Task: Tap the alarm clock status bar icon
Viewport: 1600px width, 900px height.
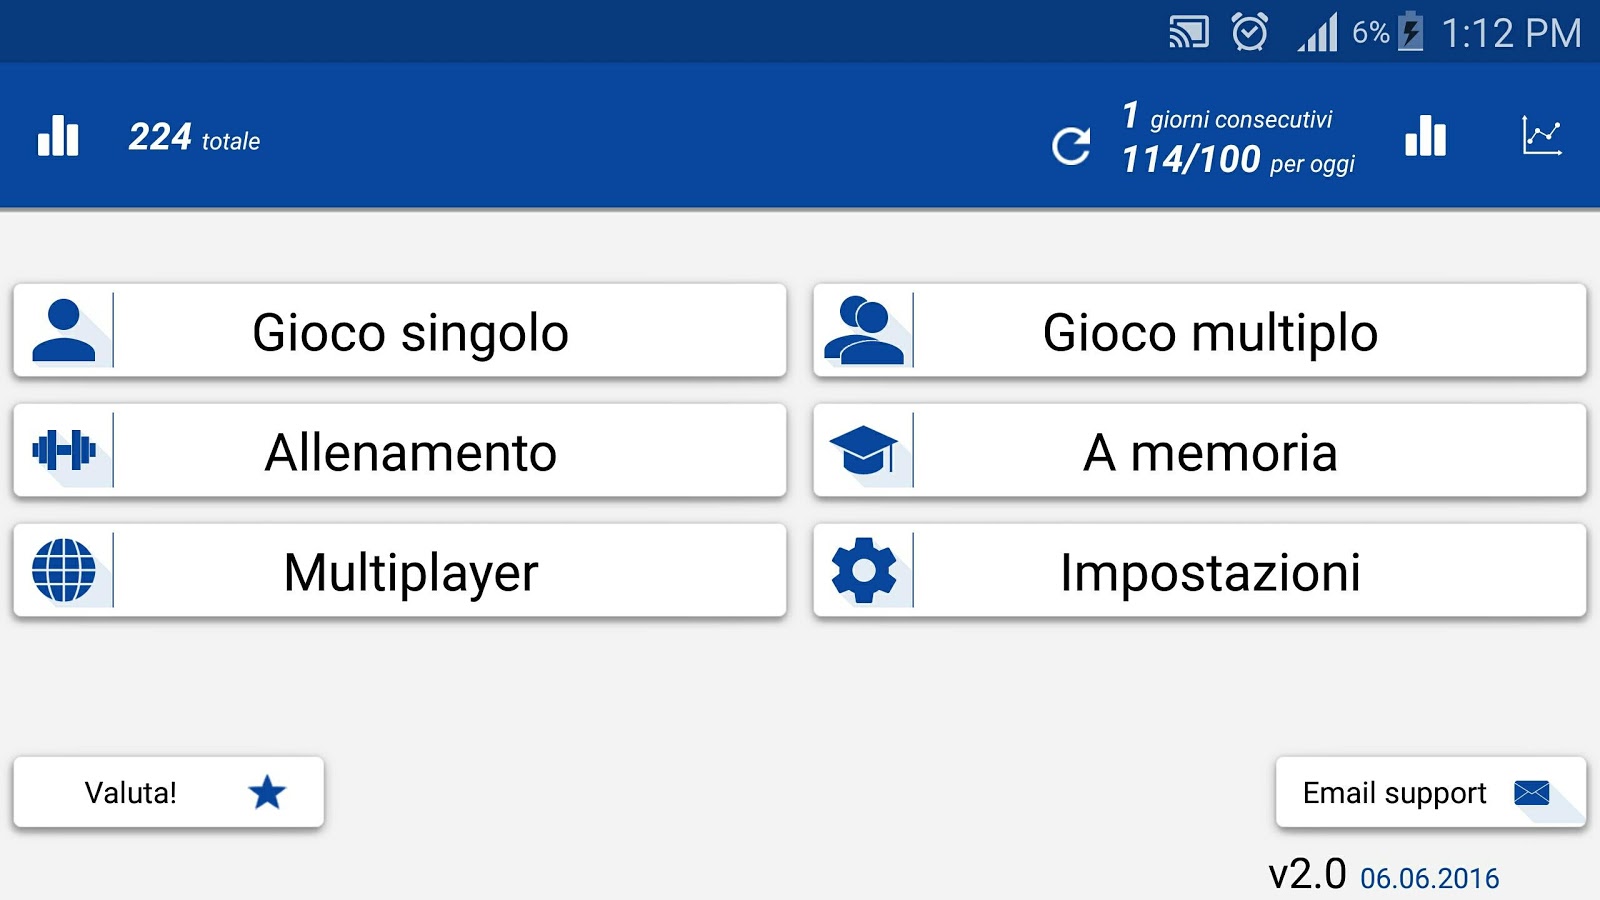Action: pos(1249,32)
